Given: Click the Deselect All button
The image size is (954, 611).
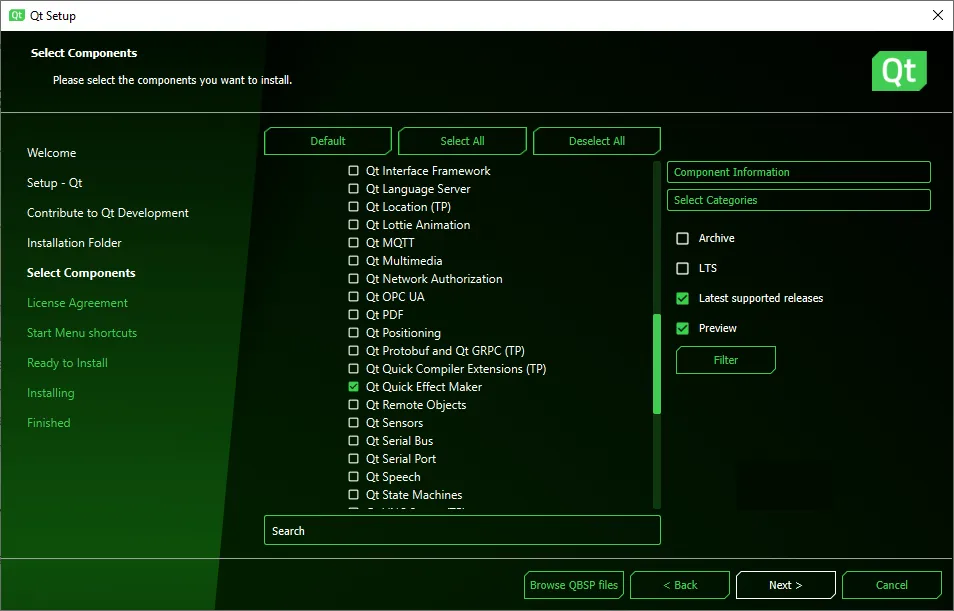Looking at the screenshot, I should 597,141.
